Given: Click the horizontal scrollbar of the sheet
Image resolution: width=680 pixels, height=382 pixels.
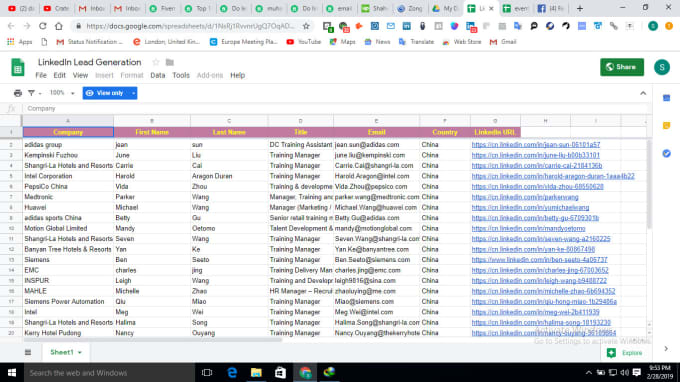Looking at the screenshot, I should (x=152, y=340).
